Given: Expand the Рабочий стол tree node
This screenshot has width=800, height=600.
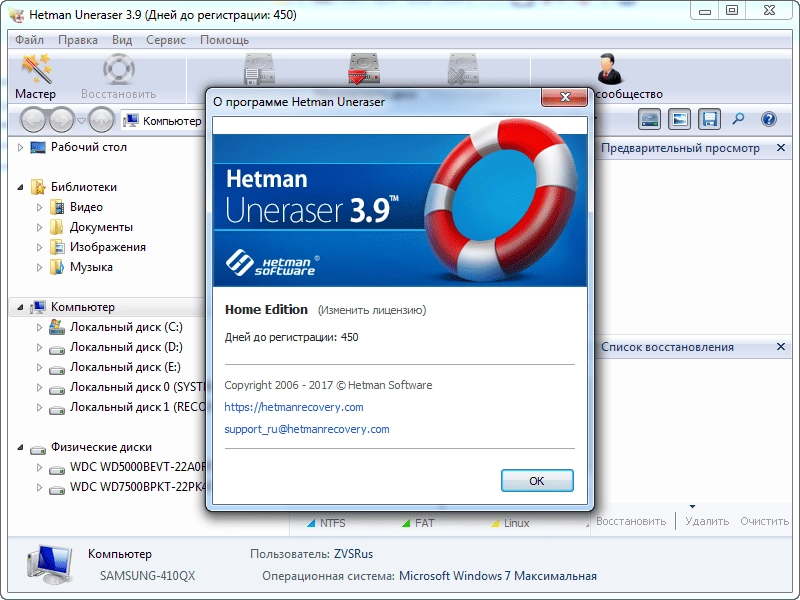Looking at the screenshot, I should click(20, 147).
